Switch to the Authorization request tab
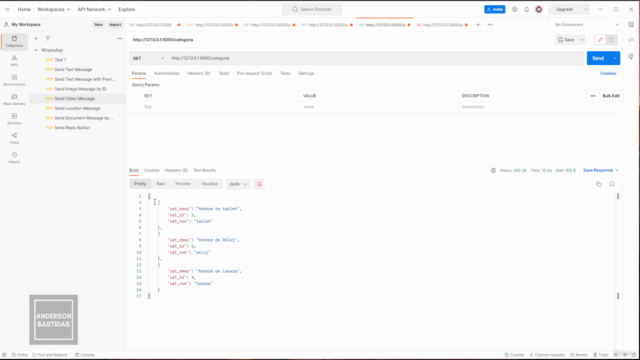Image resolution: width=640 pixels, height=360 pixels. (x=167, y=73)
